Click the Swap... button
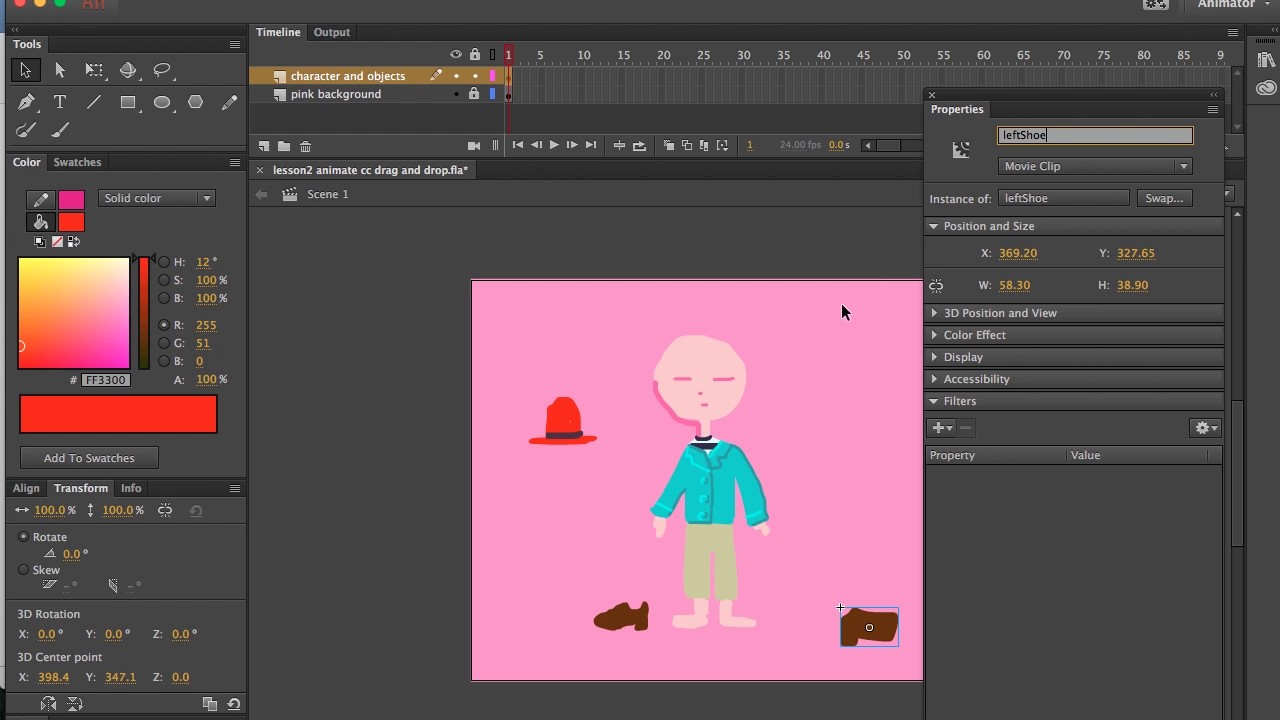1280x720 pixels. pos(1164,198)
